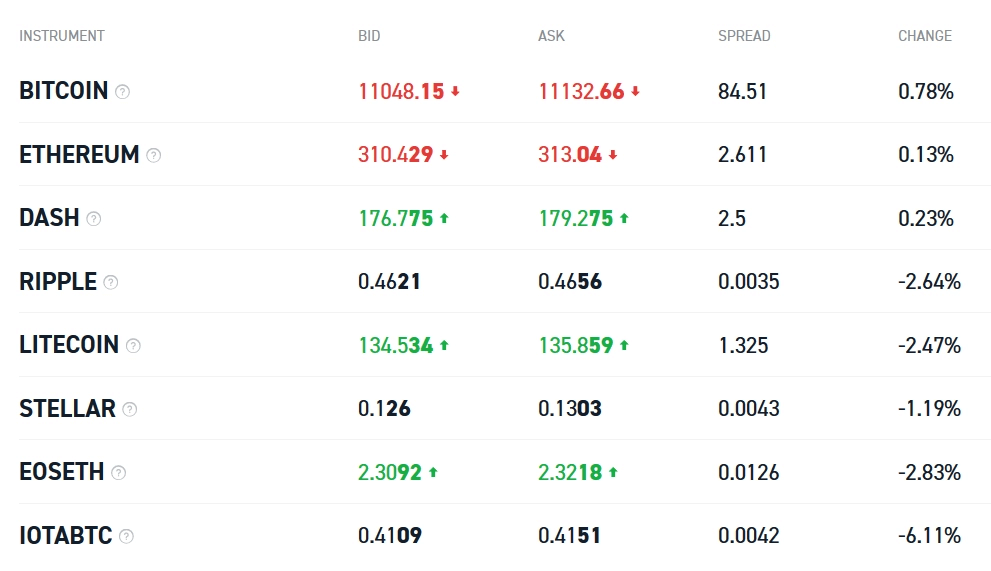Image resolution: width=991 pixels, height=571 pixels.
Task: Click the info icon beside IOTABTC
Action: 126,536
